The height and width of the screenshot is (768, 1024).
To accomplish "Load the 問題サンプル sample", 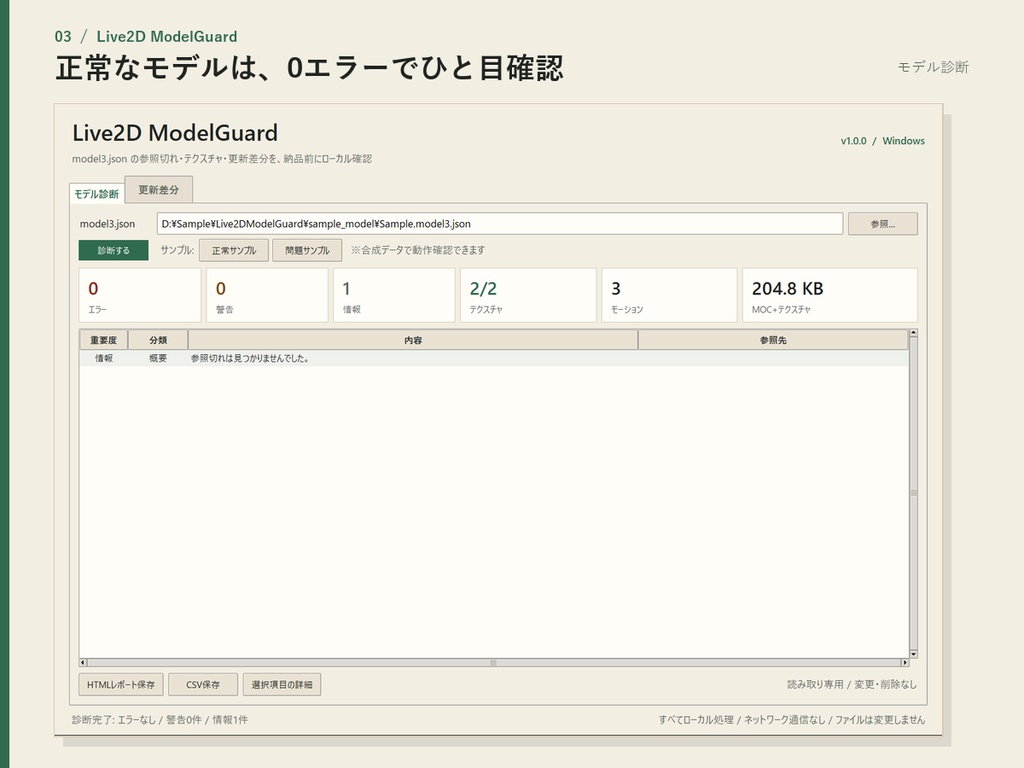I will tap(307, 250).
